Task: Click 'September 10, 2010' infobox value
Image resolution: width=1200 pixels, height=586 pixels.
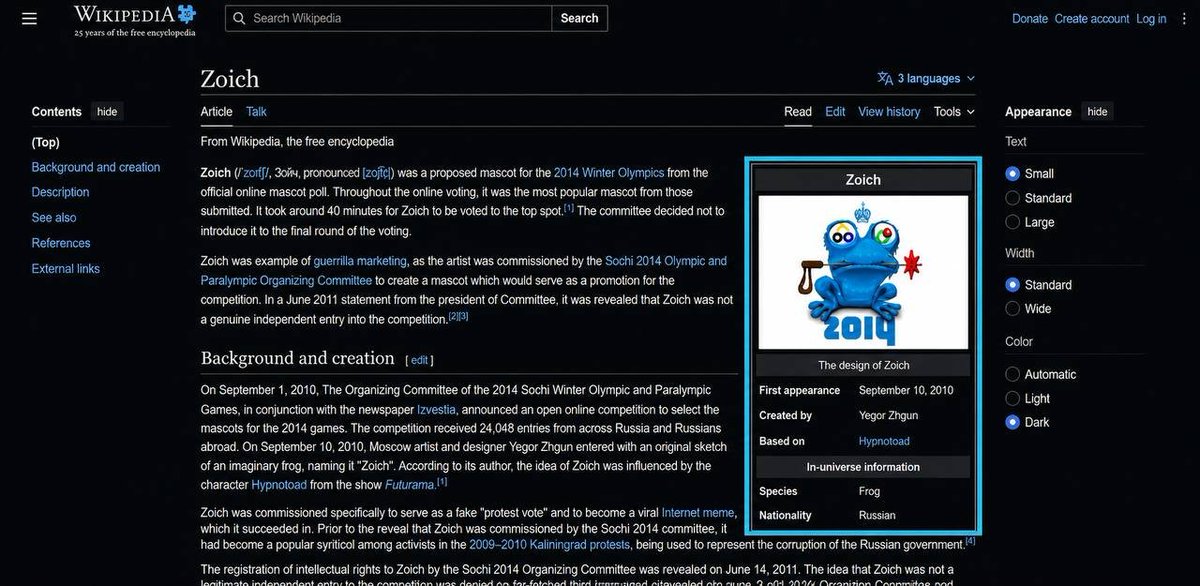Action: point(906,391)
